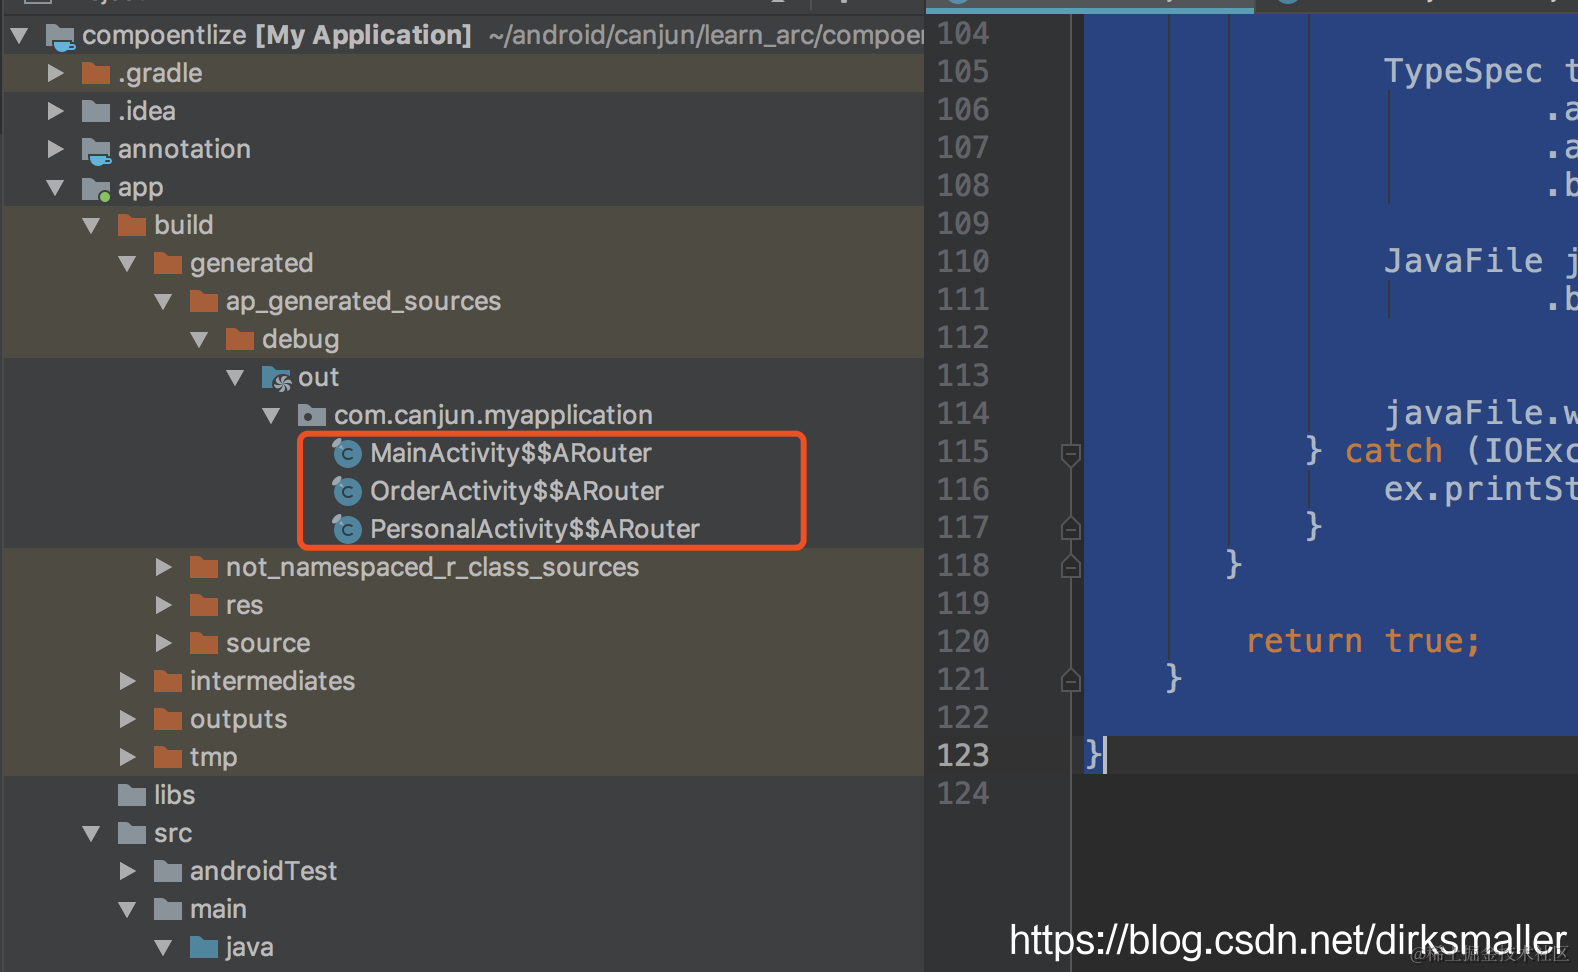
Task: Click the PersonalActivity$$ARouter class icon
Action: tap(346, 529)
